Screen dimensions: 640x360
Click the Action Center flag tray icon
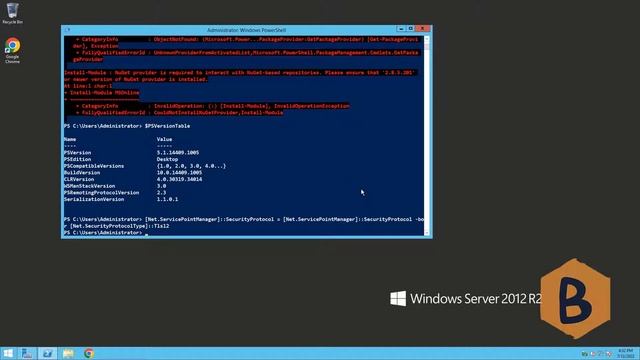pos(593,354)
